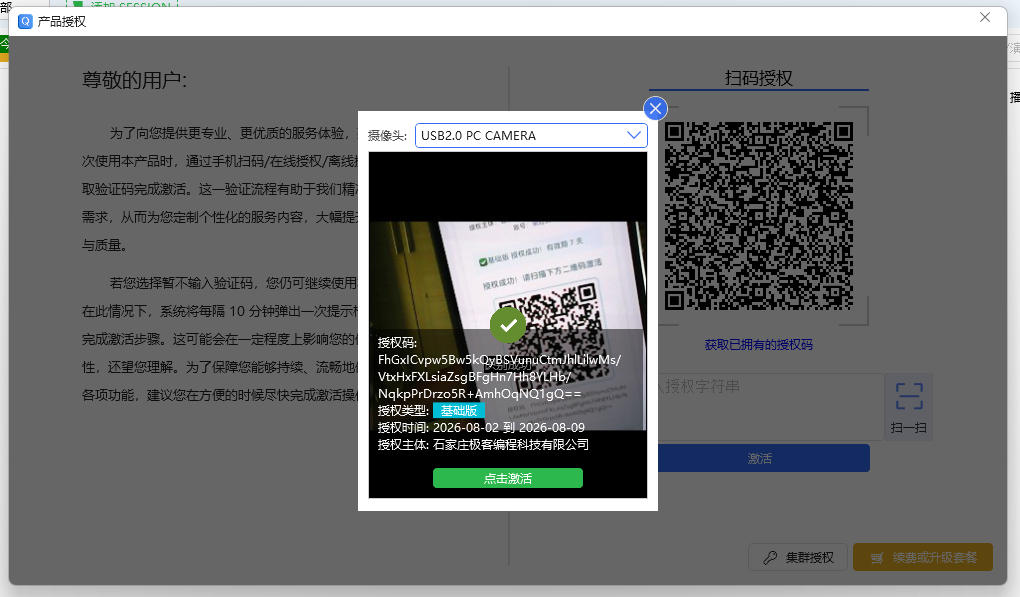1020x597 pixels.
Task: Click the green checkmark success icon
Action: pyautogui.click(x=508, y=325)
